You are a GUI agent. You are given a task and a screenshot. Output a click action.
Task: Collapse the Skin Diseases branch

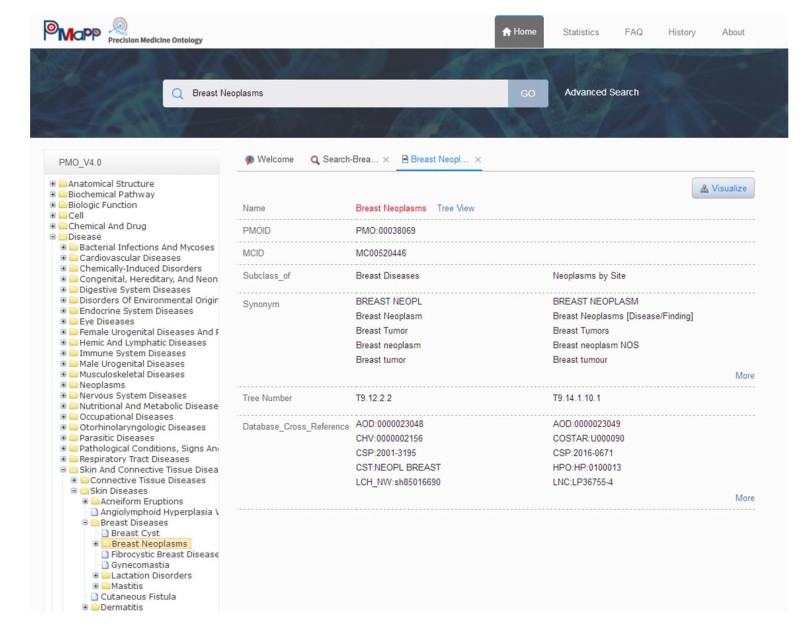click(x=74, y=491)
